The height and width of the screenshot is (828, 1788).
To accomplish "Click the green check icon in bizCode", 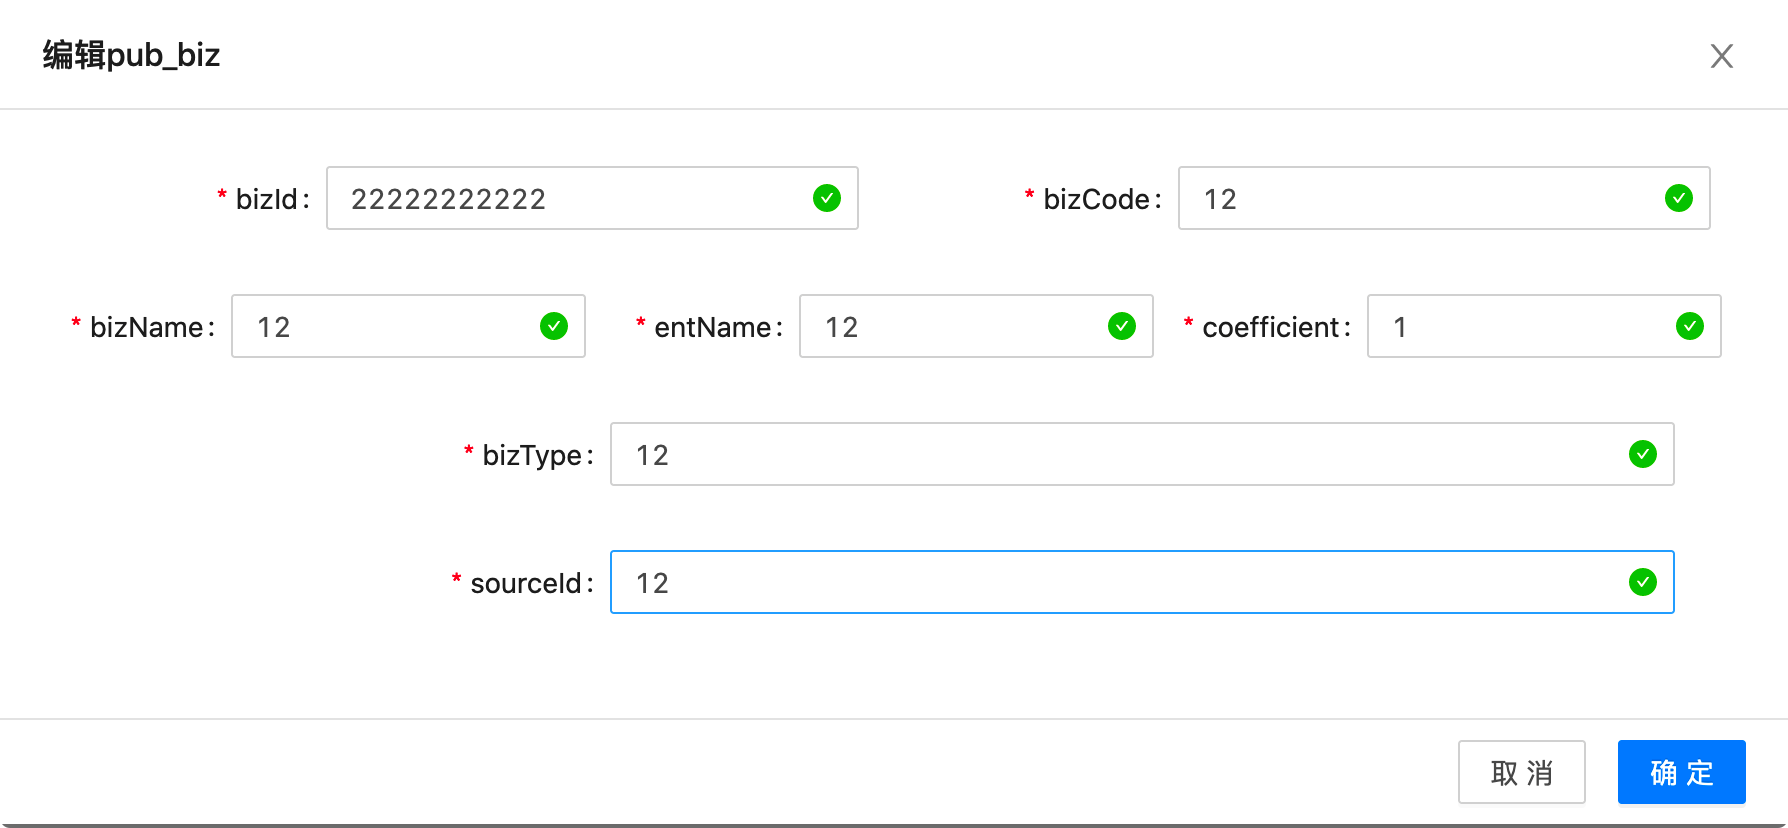I will (x=1679, y=198).
